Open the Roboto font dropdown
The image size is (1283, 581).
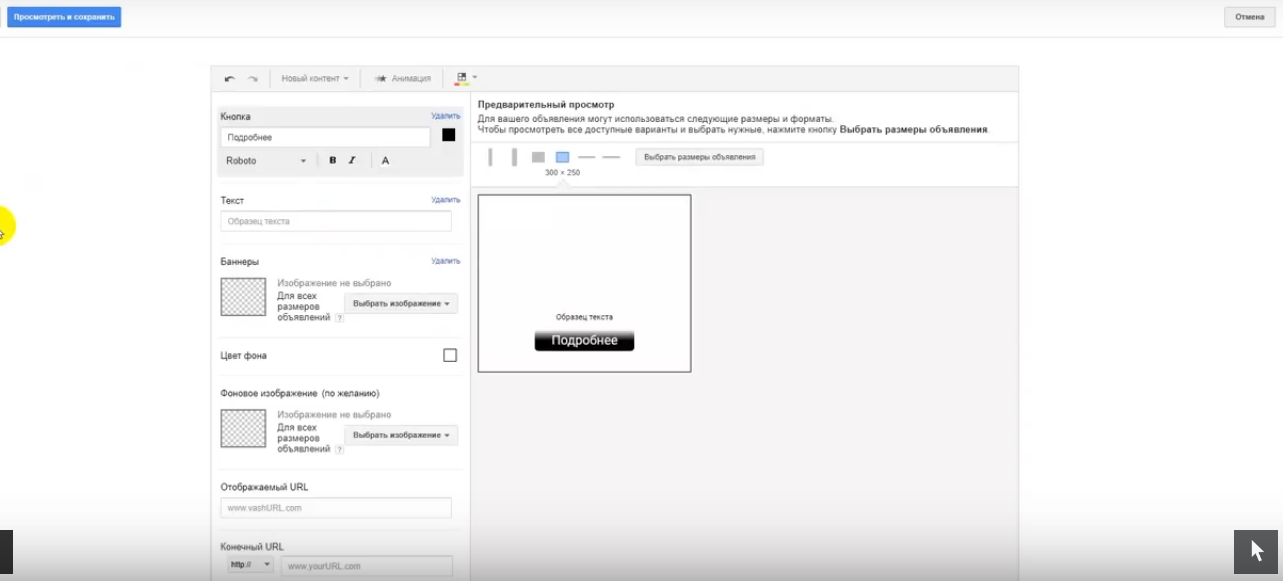[x=267, y=160]
